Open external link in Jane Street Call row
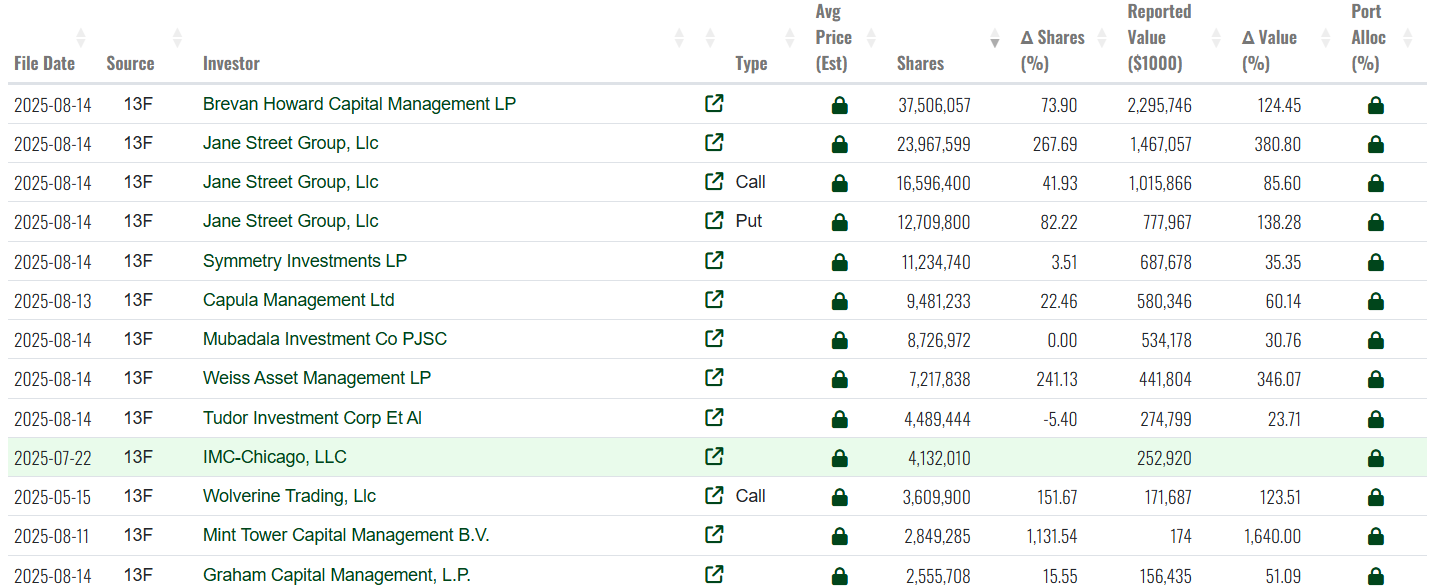Screen dimensions: 1435x586 (714, 181)
